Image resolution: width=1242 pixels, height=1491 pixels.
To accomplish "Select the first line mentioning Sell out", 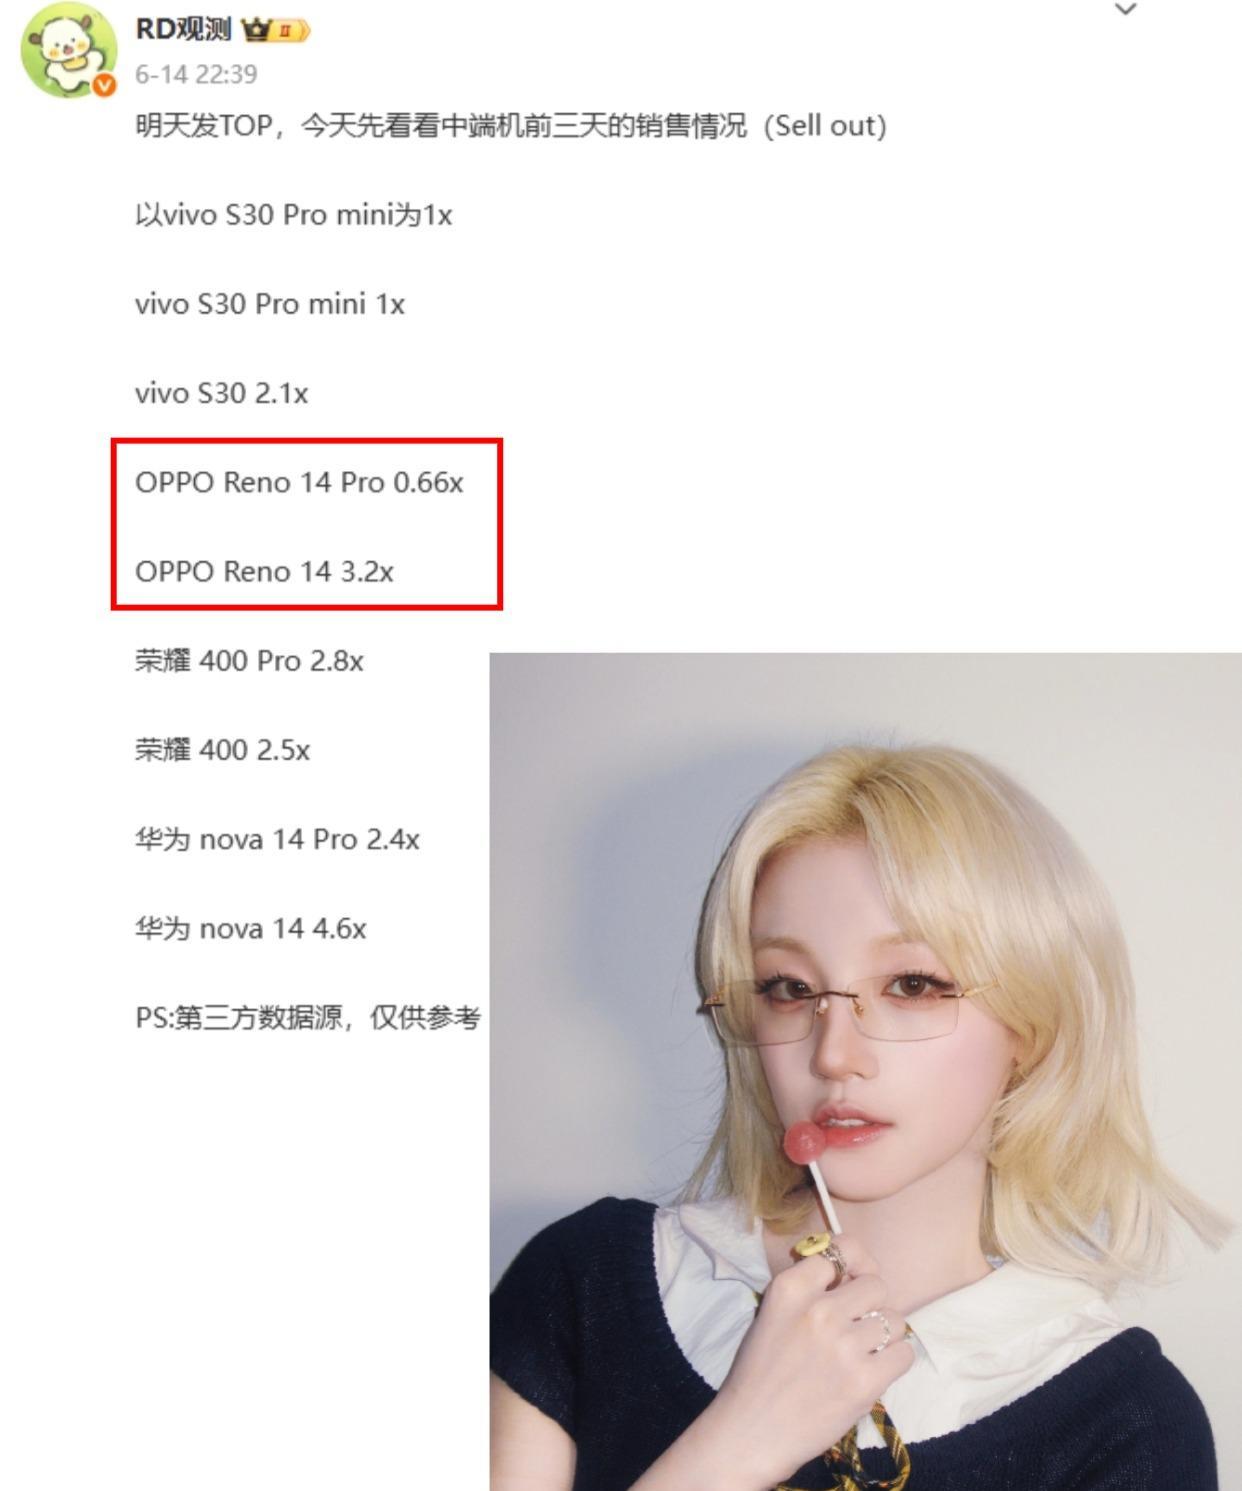I will point(511,126).
